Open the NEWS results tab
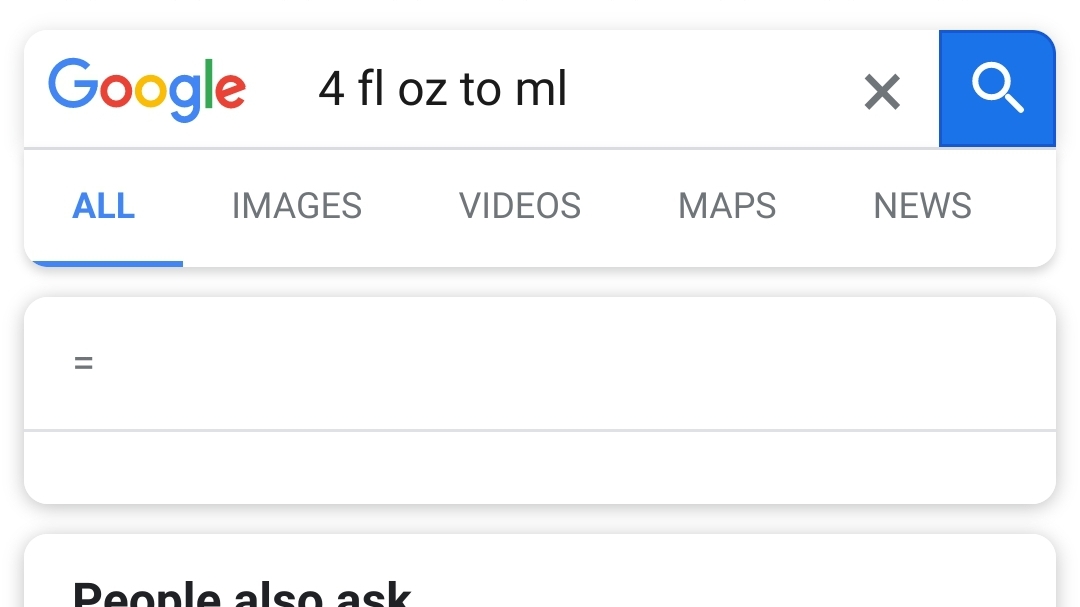1080x607 pixels. click(922, 206)
